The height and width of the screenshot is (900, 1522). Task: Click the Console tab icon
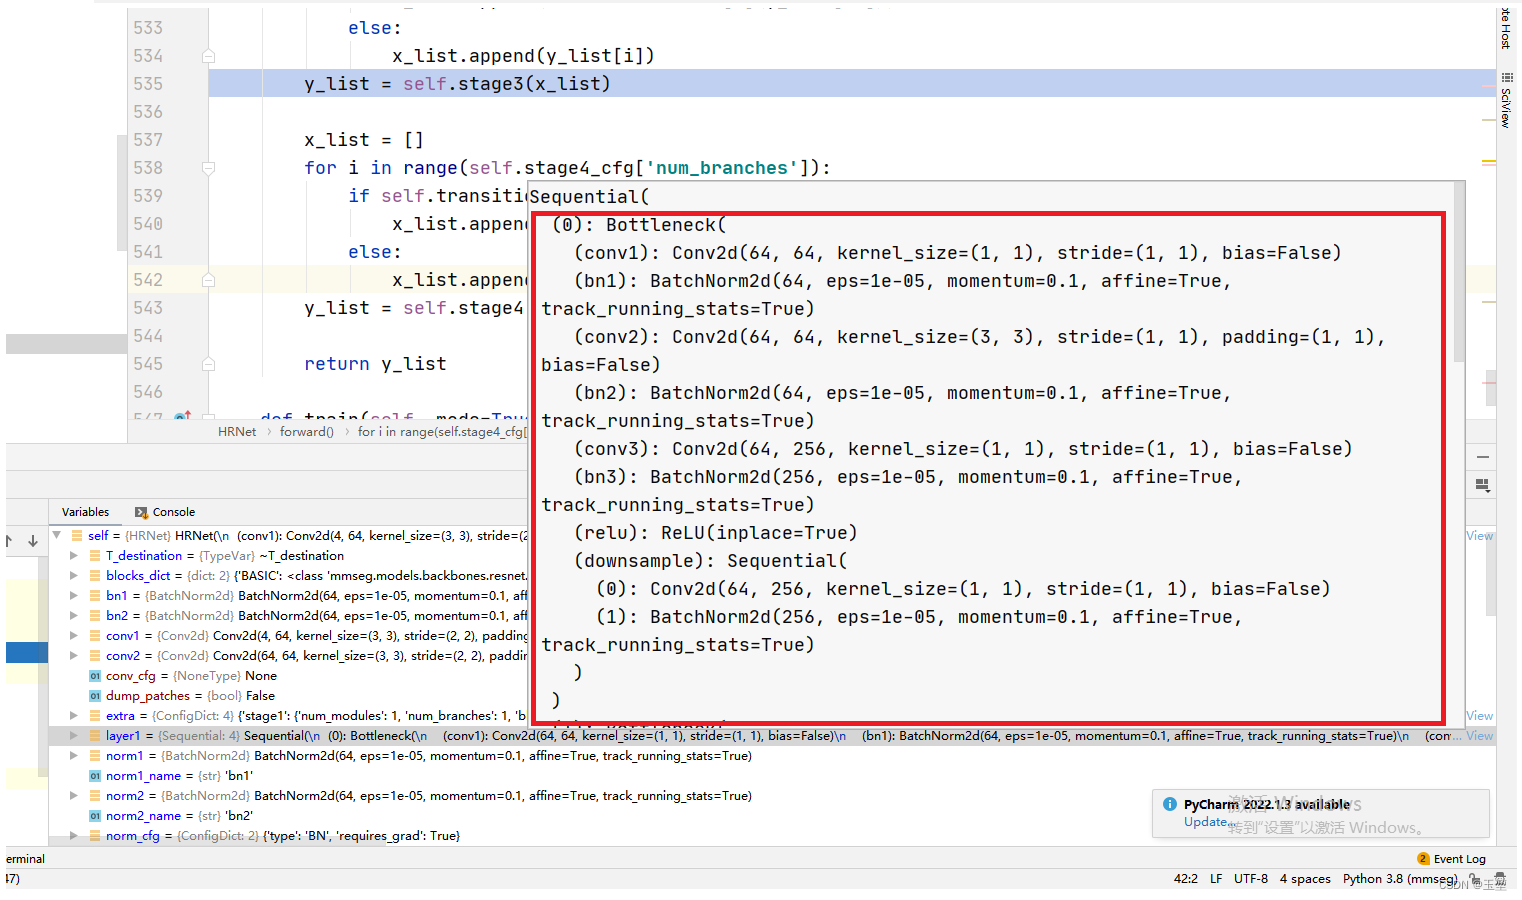pos(141,512)
